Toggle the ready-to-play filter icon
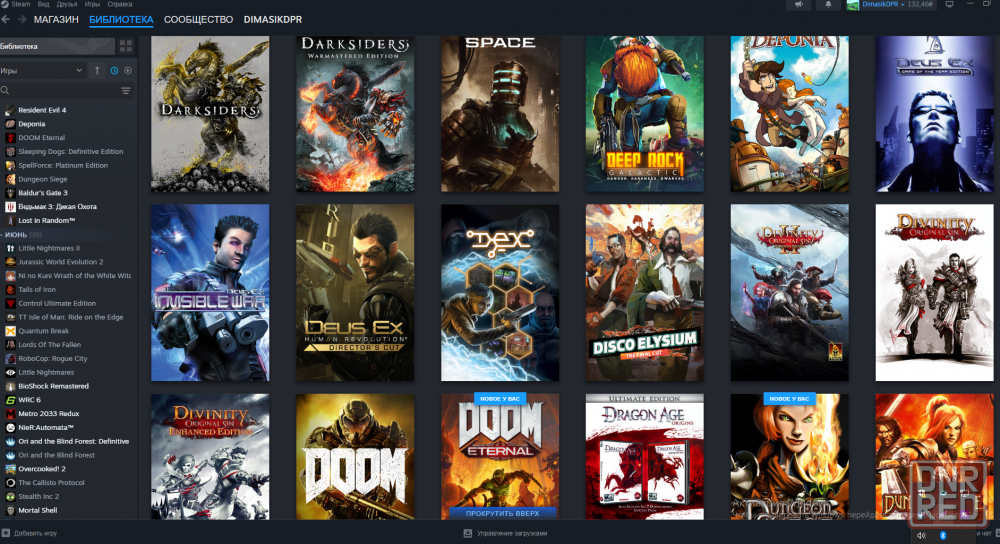This screenshot has width=1000, height=544. [x=128, y=71]
